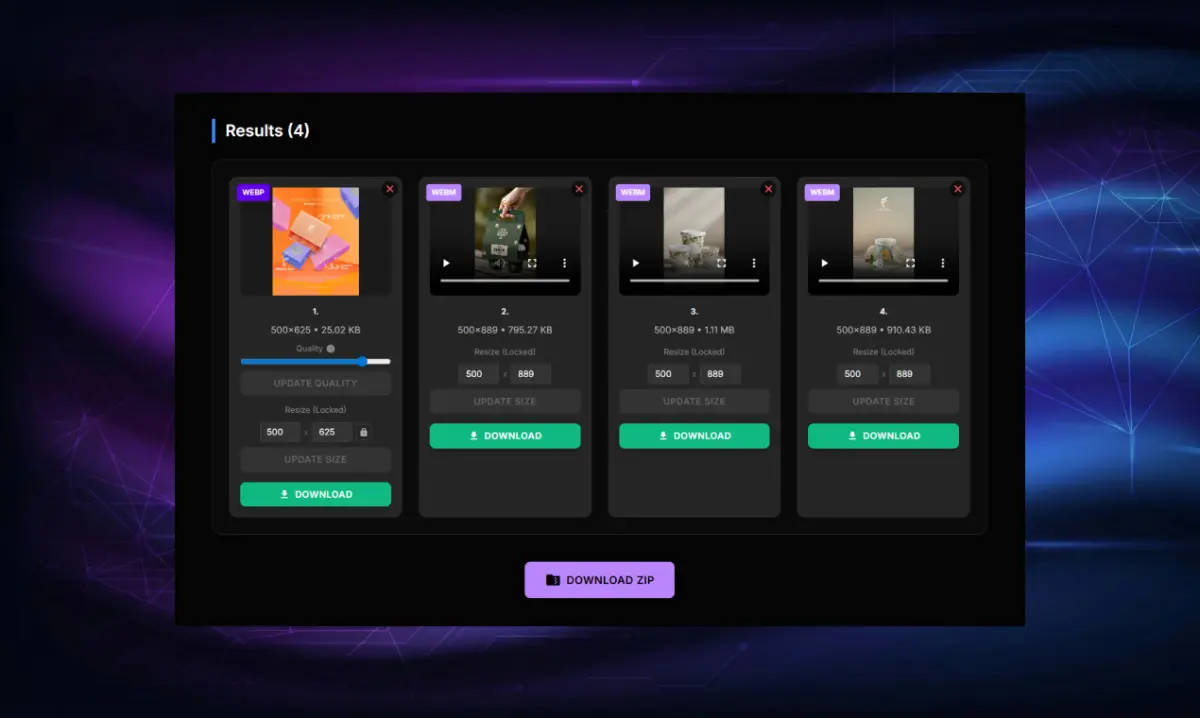
Task: Play the third video result
Action: [635, 262]
